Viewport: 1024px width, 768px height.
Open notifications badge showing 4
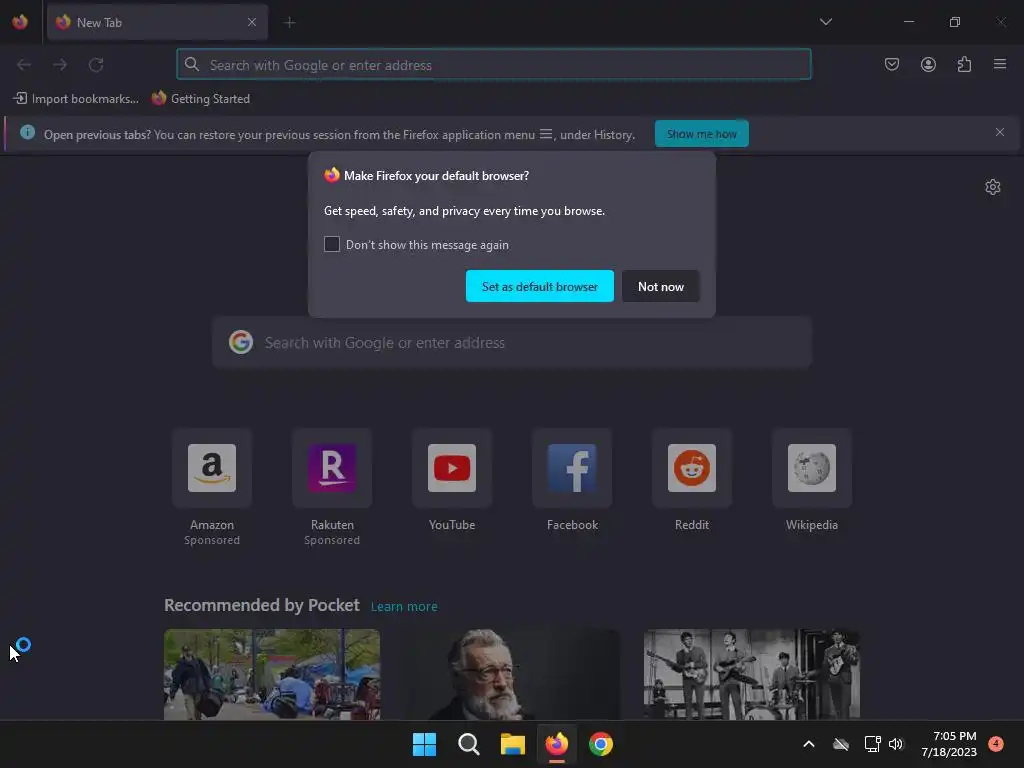(996, 743)
